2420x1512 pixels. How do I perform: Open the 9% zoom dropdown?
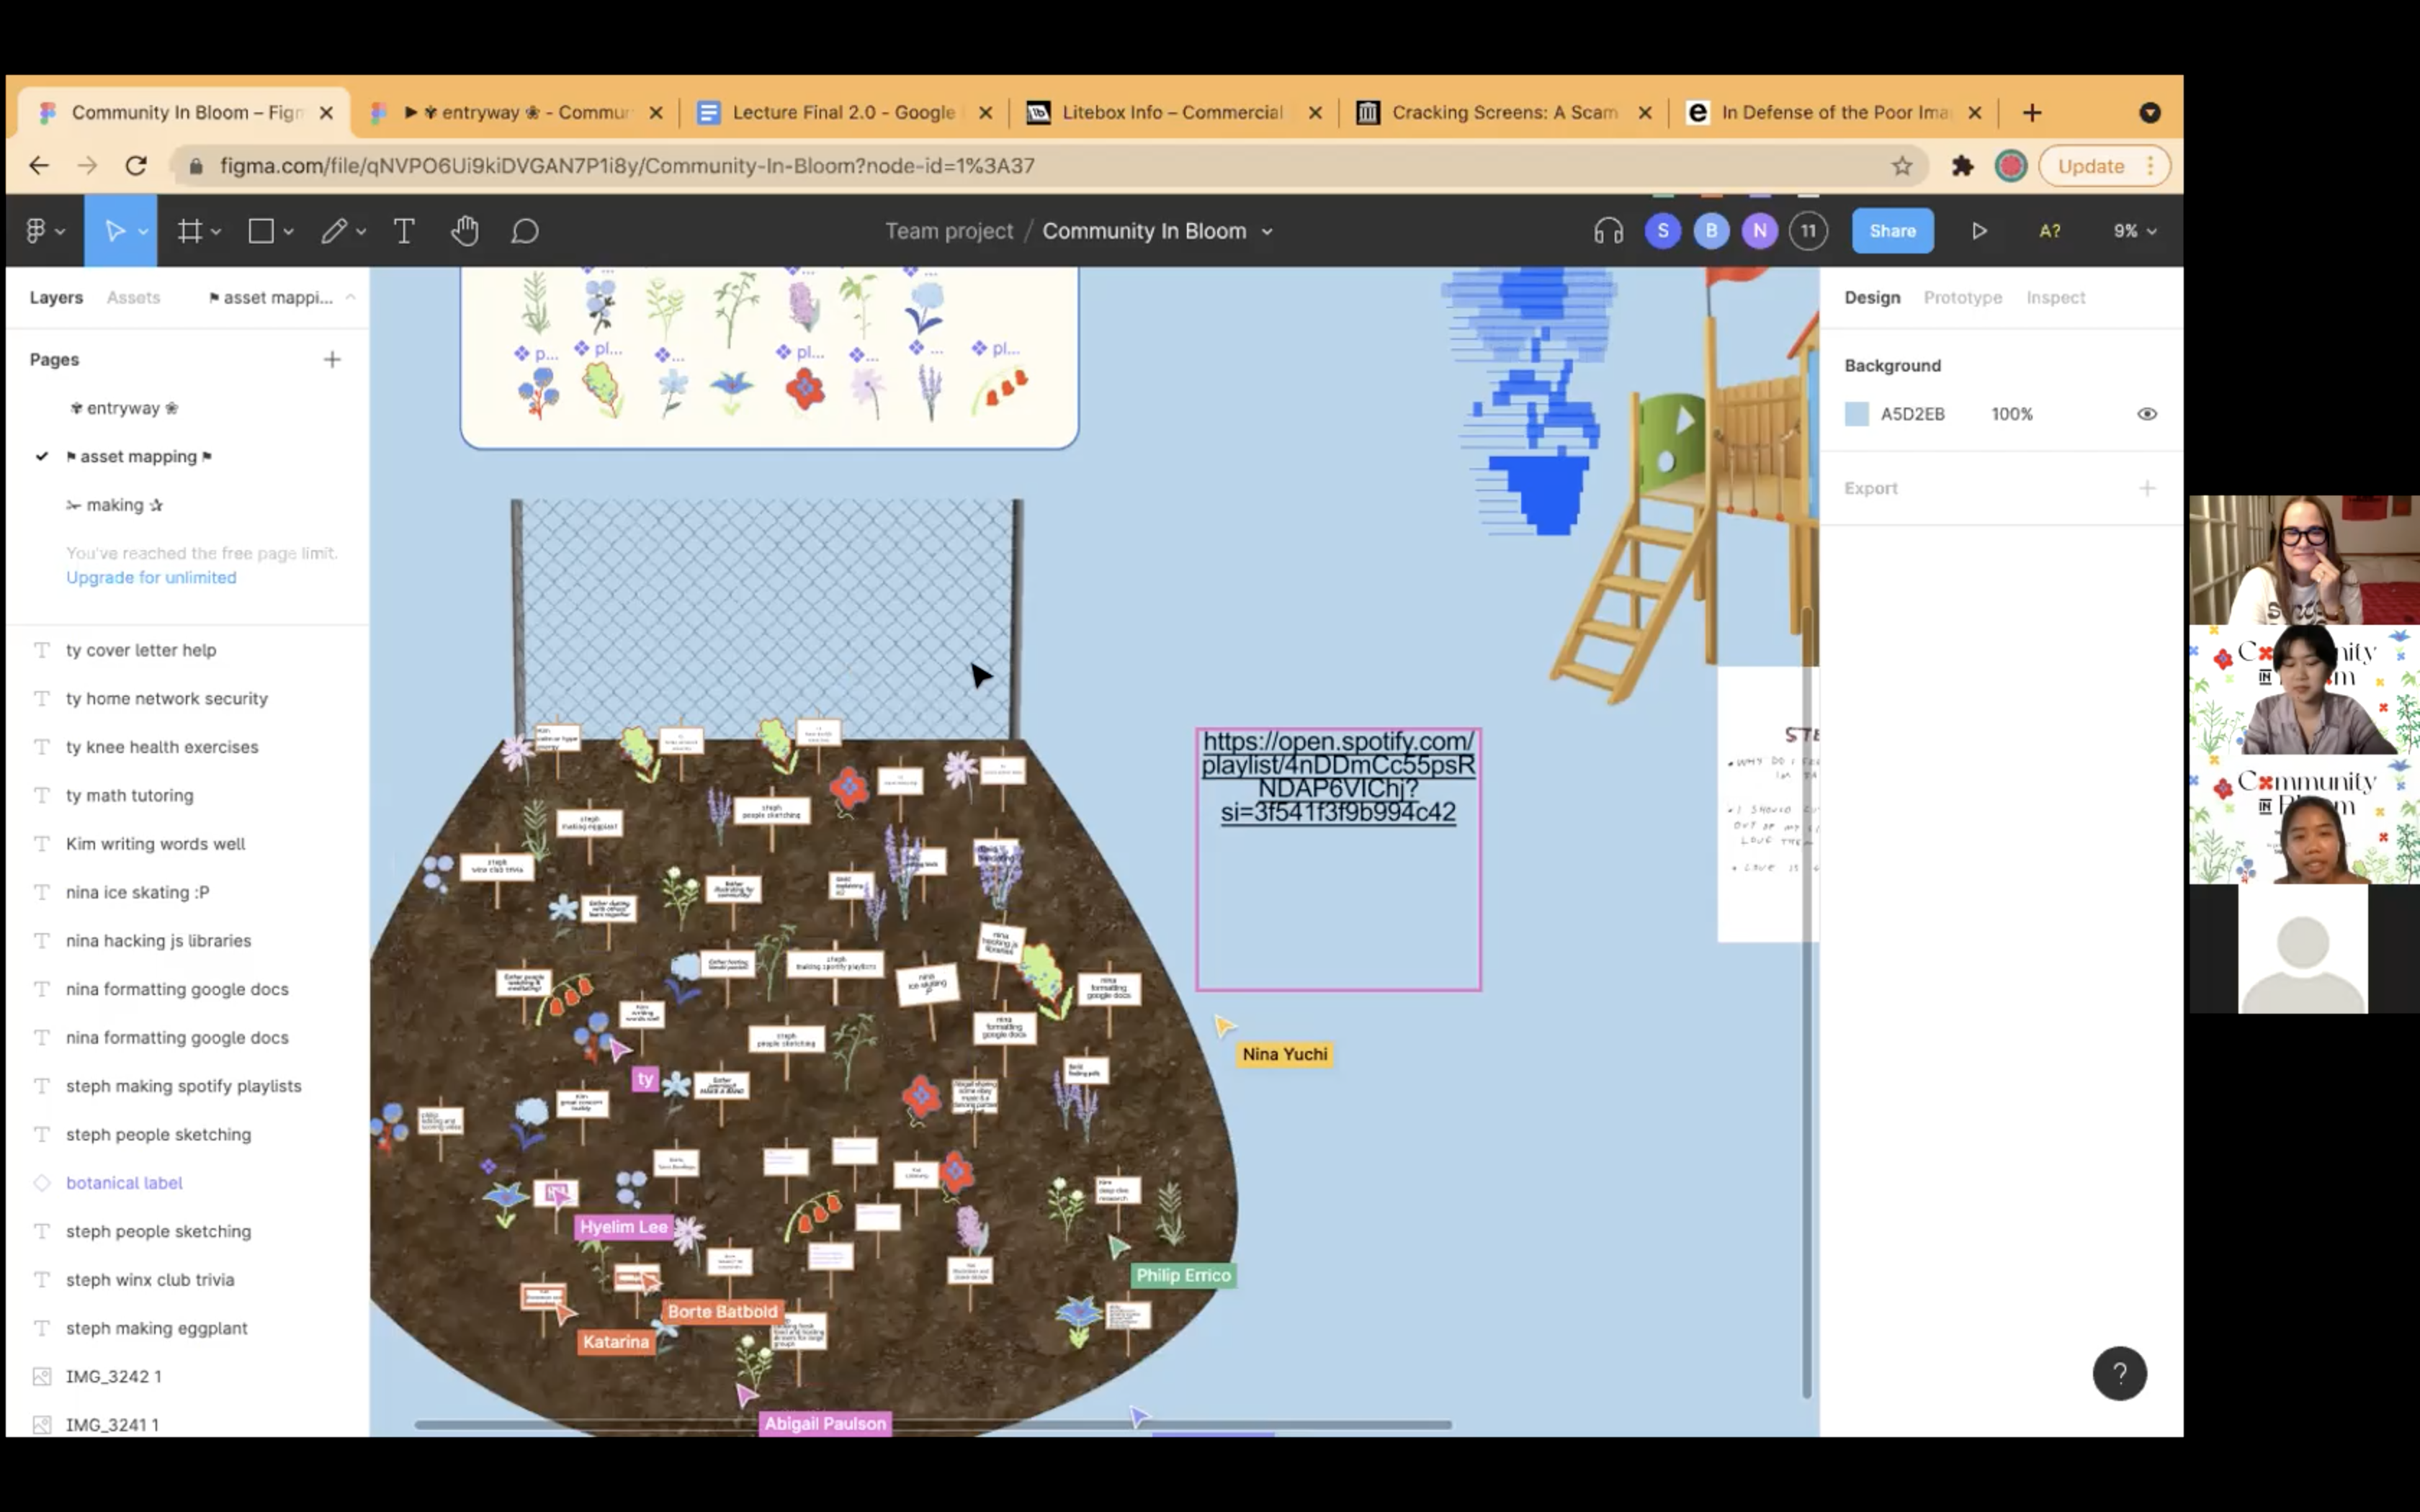pyautogui.click(x=2134, y=231)
